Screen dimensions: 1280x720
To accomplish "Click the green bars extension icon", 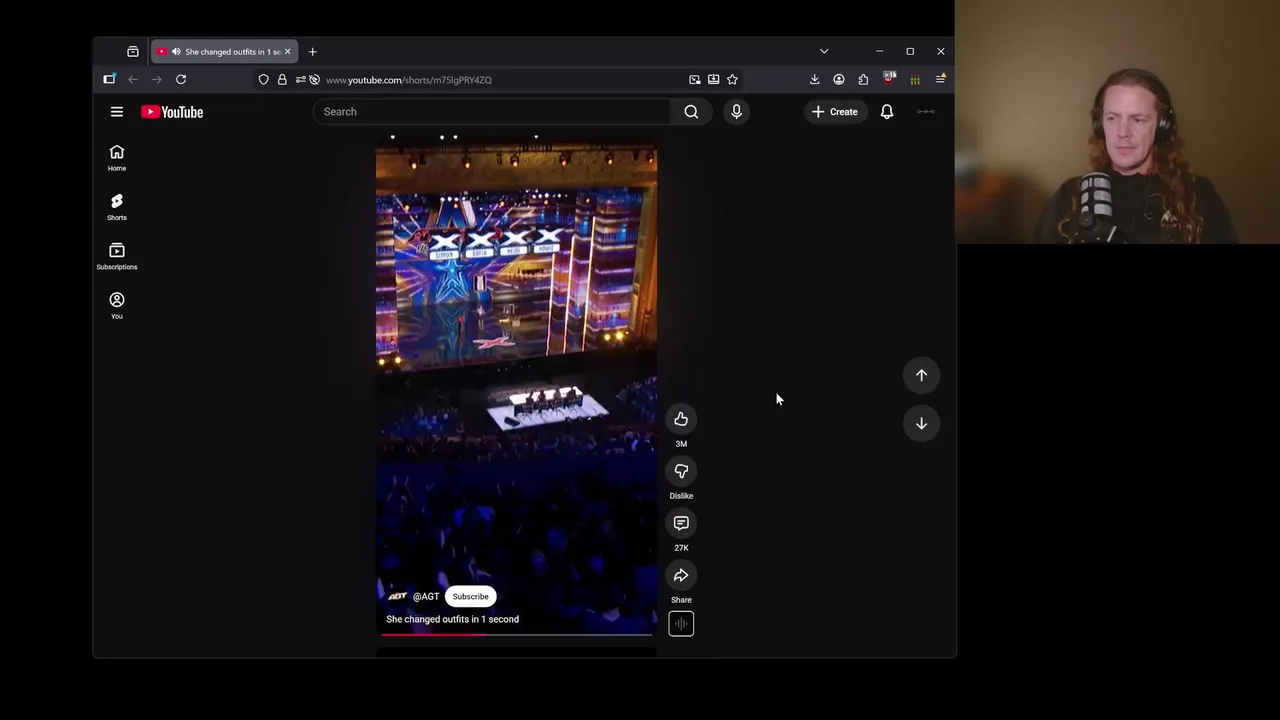I will click(x=914, y=79).
